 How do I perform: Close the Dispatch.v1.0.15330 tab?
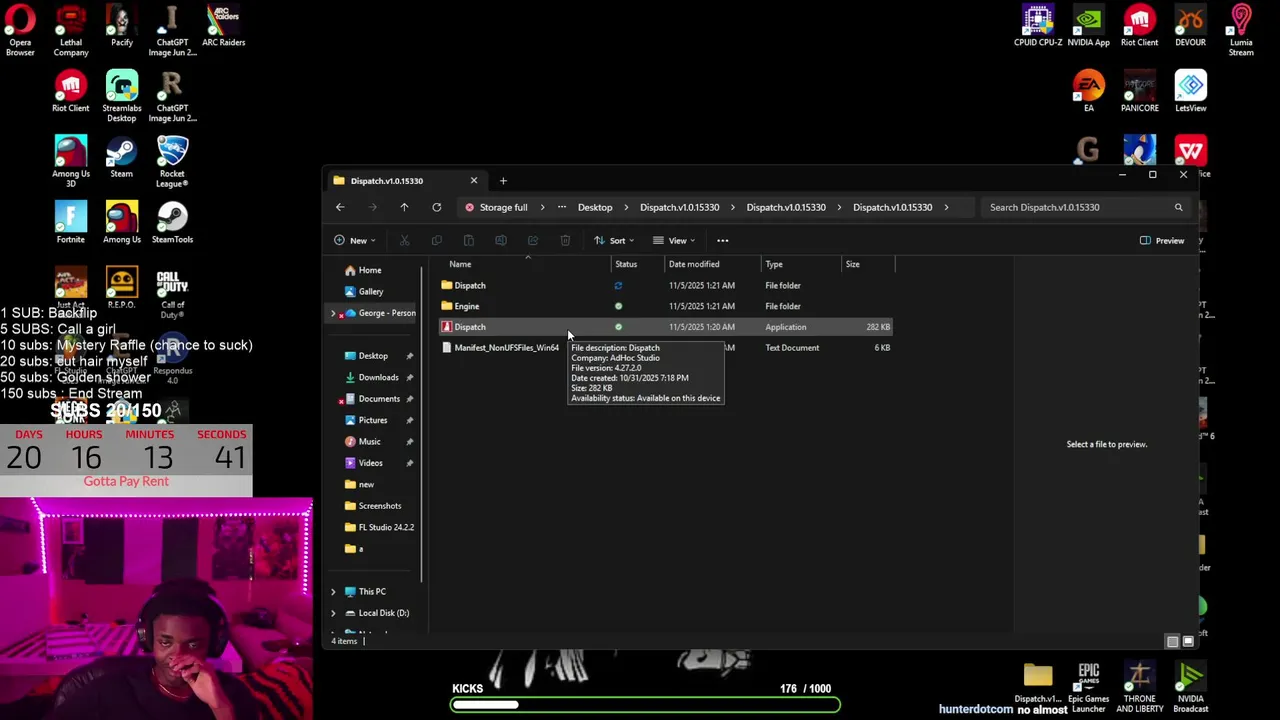[474, 181]
